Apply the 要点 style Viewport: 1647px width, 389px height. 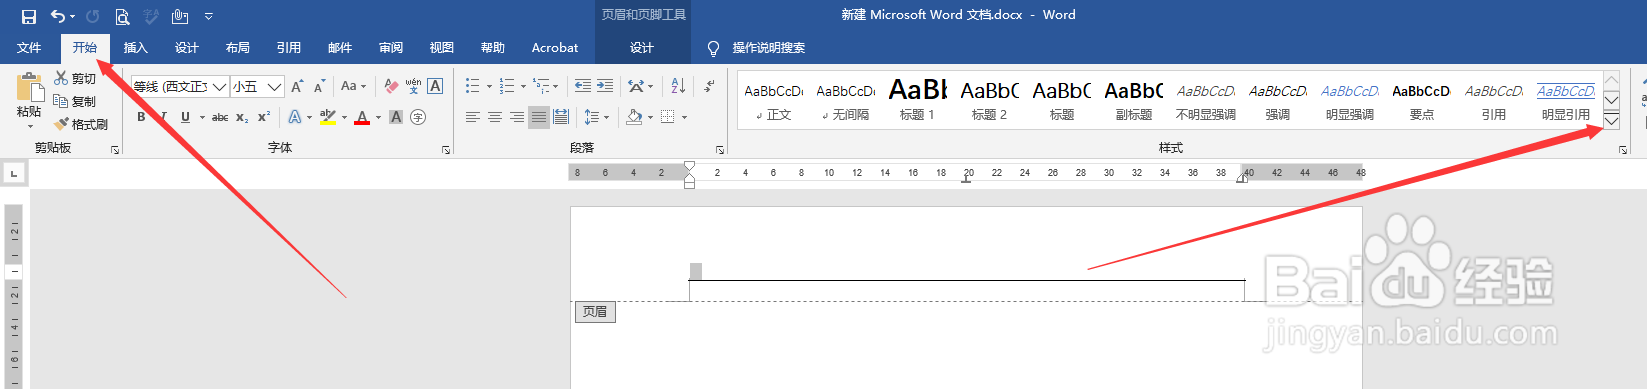[1422, 99]
